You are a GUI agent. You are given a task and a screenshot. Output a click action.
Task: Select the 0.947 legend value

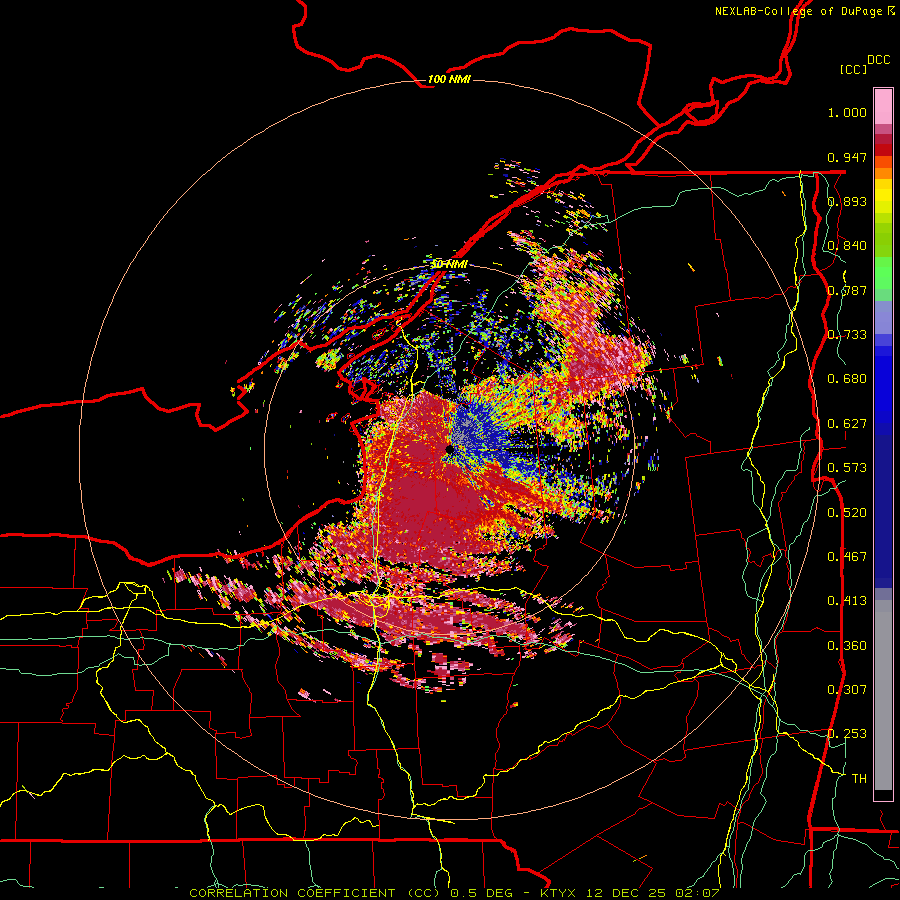pos(847,157)
